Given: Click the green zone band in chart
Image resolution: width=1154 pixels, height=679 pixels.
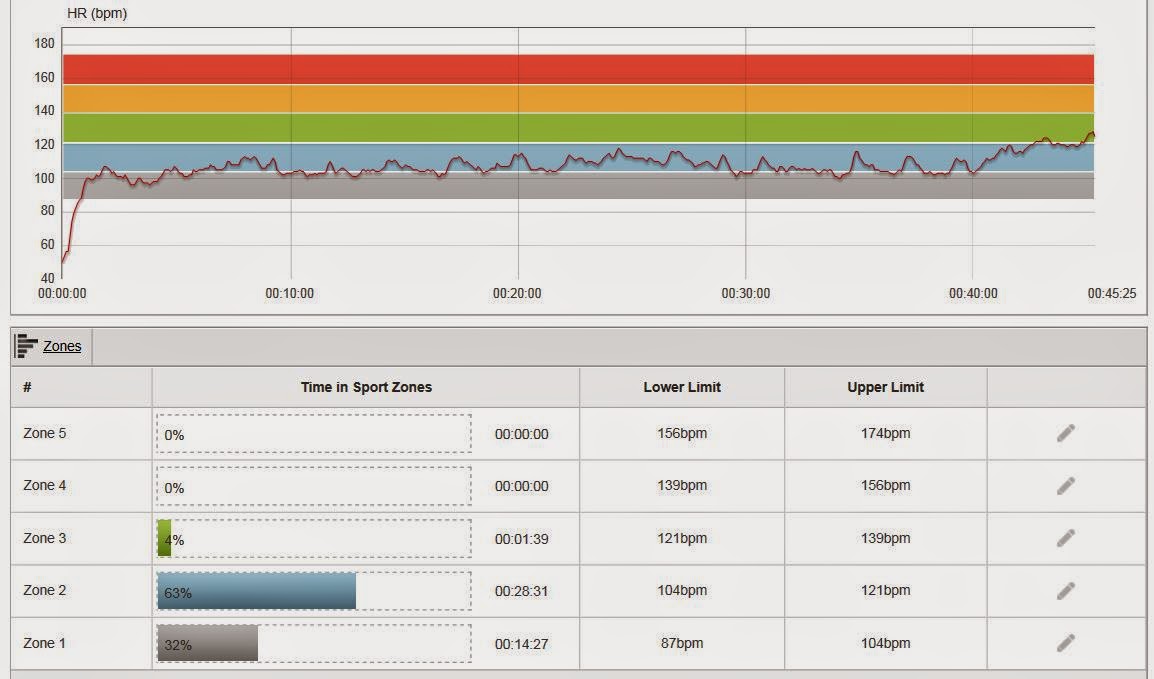Looking at the screenshot, I should pyautogui.click(x=578, y=128).
